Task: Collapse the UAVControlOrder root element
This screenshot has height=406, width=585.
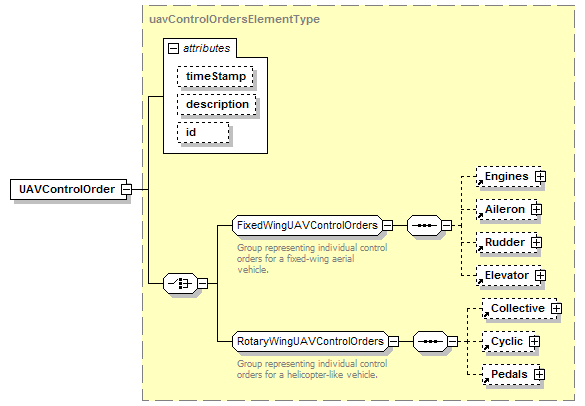Action: click(x=127, y=189)
